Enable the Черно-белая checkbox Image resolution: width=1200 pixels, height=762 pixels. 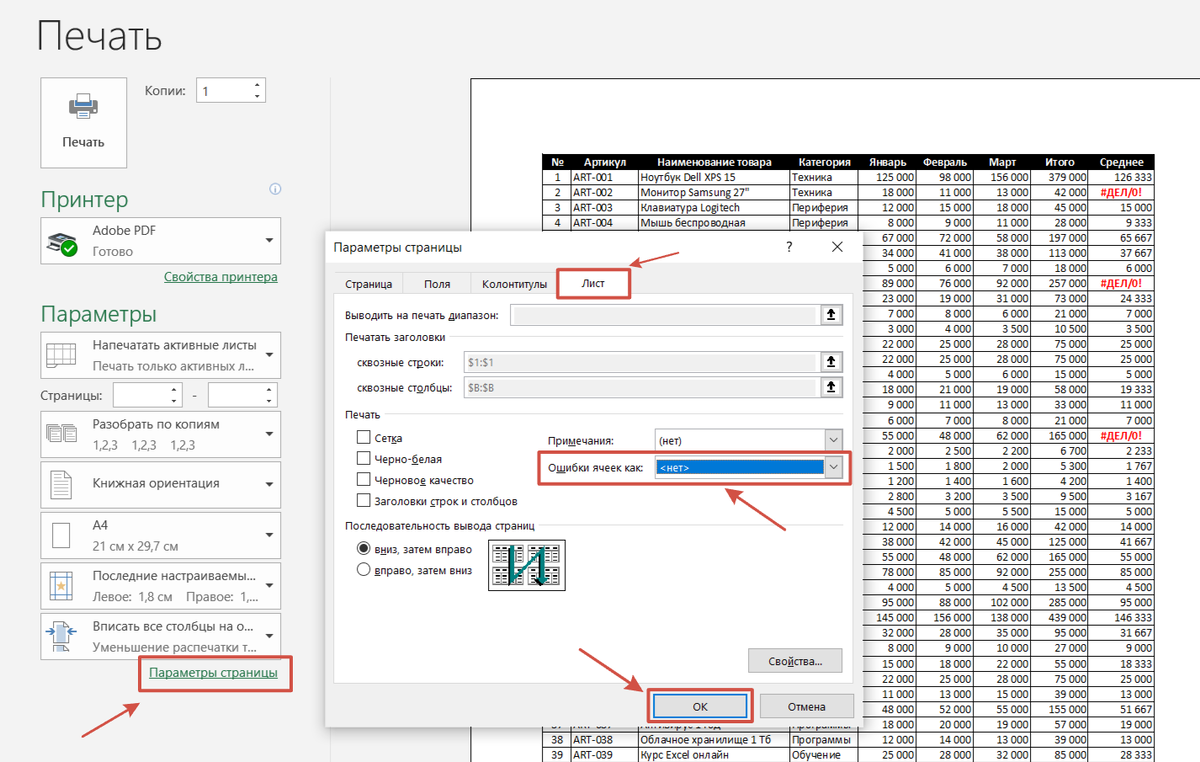pyautogui.click(x=364, y=458)
